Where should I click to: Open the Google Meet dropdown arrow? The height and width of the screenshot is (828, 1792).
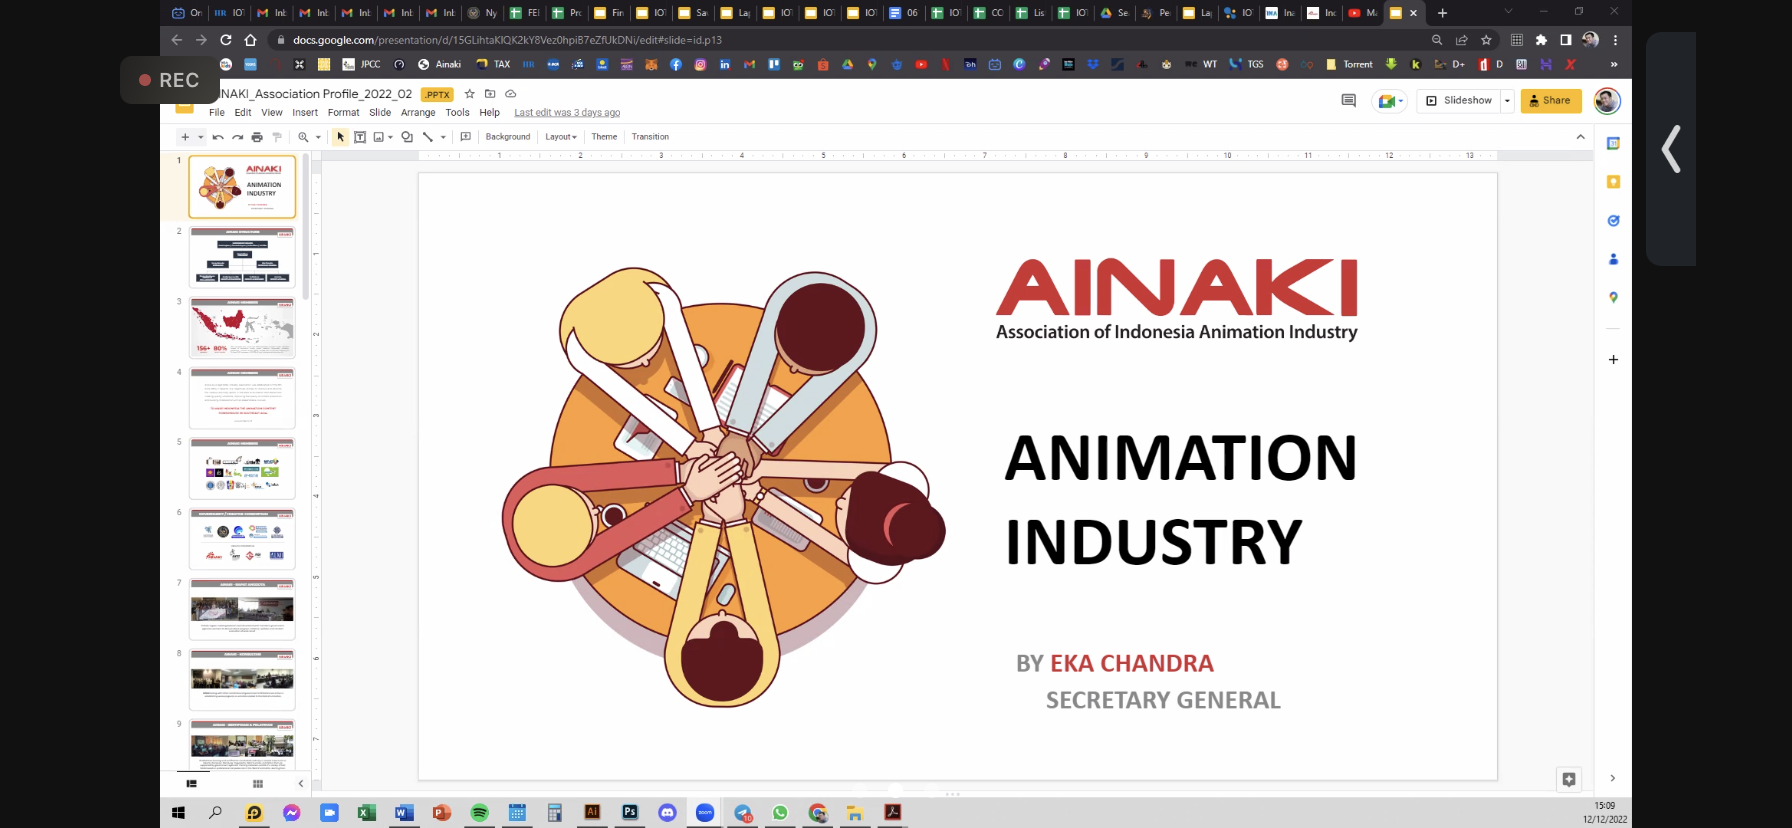click(x=1401, y=101)
